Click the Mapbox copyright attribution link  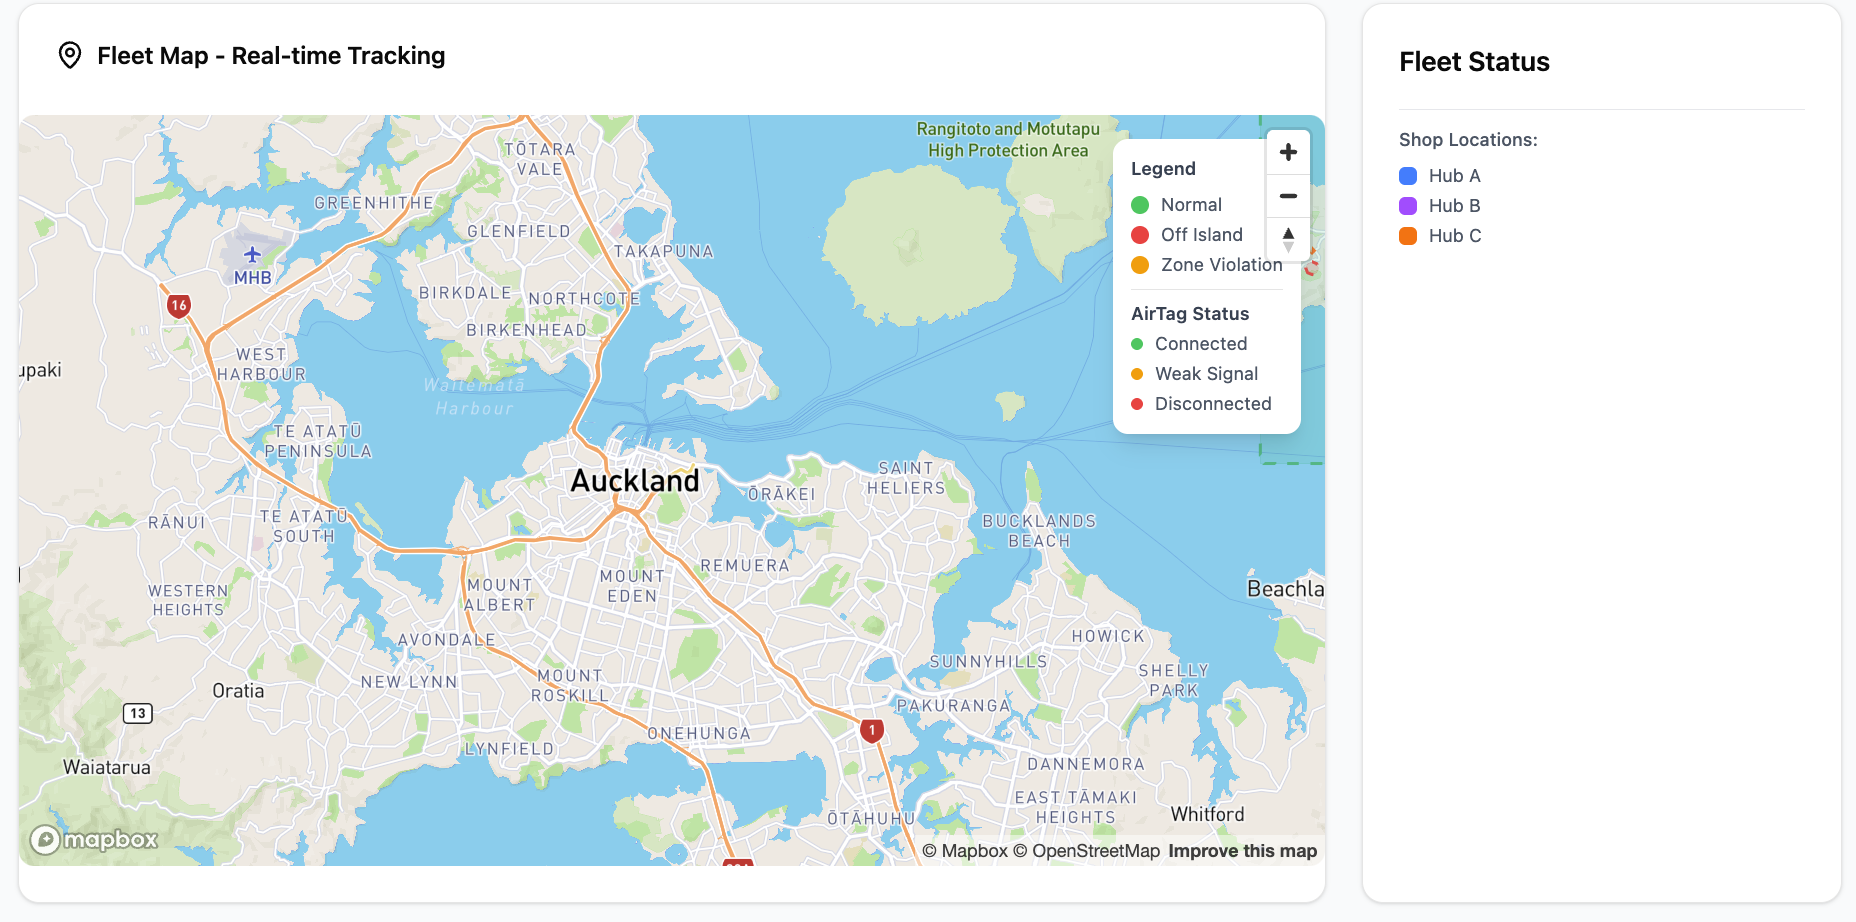click(969, 850)
